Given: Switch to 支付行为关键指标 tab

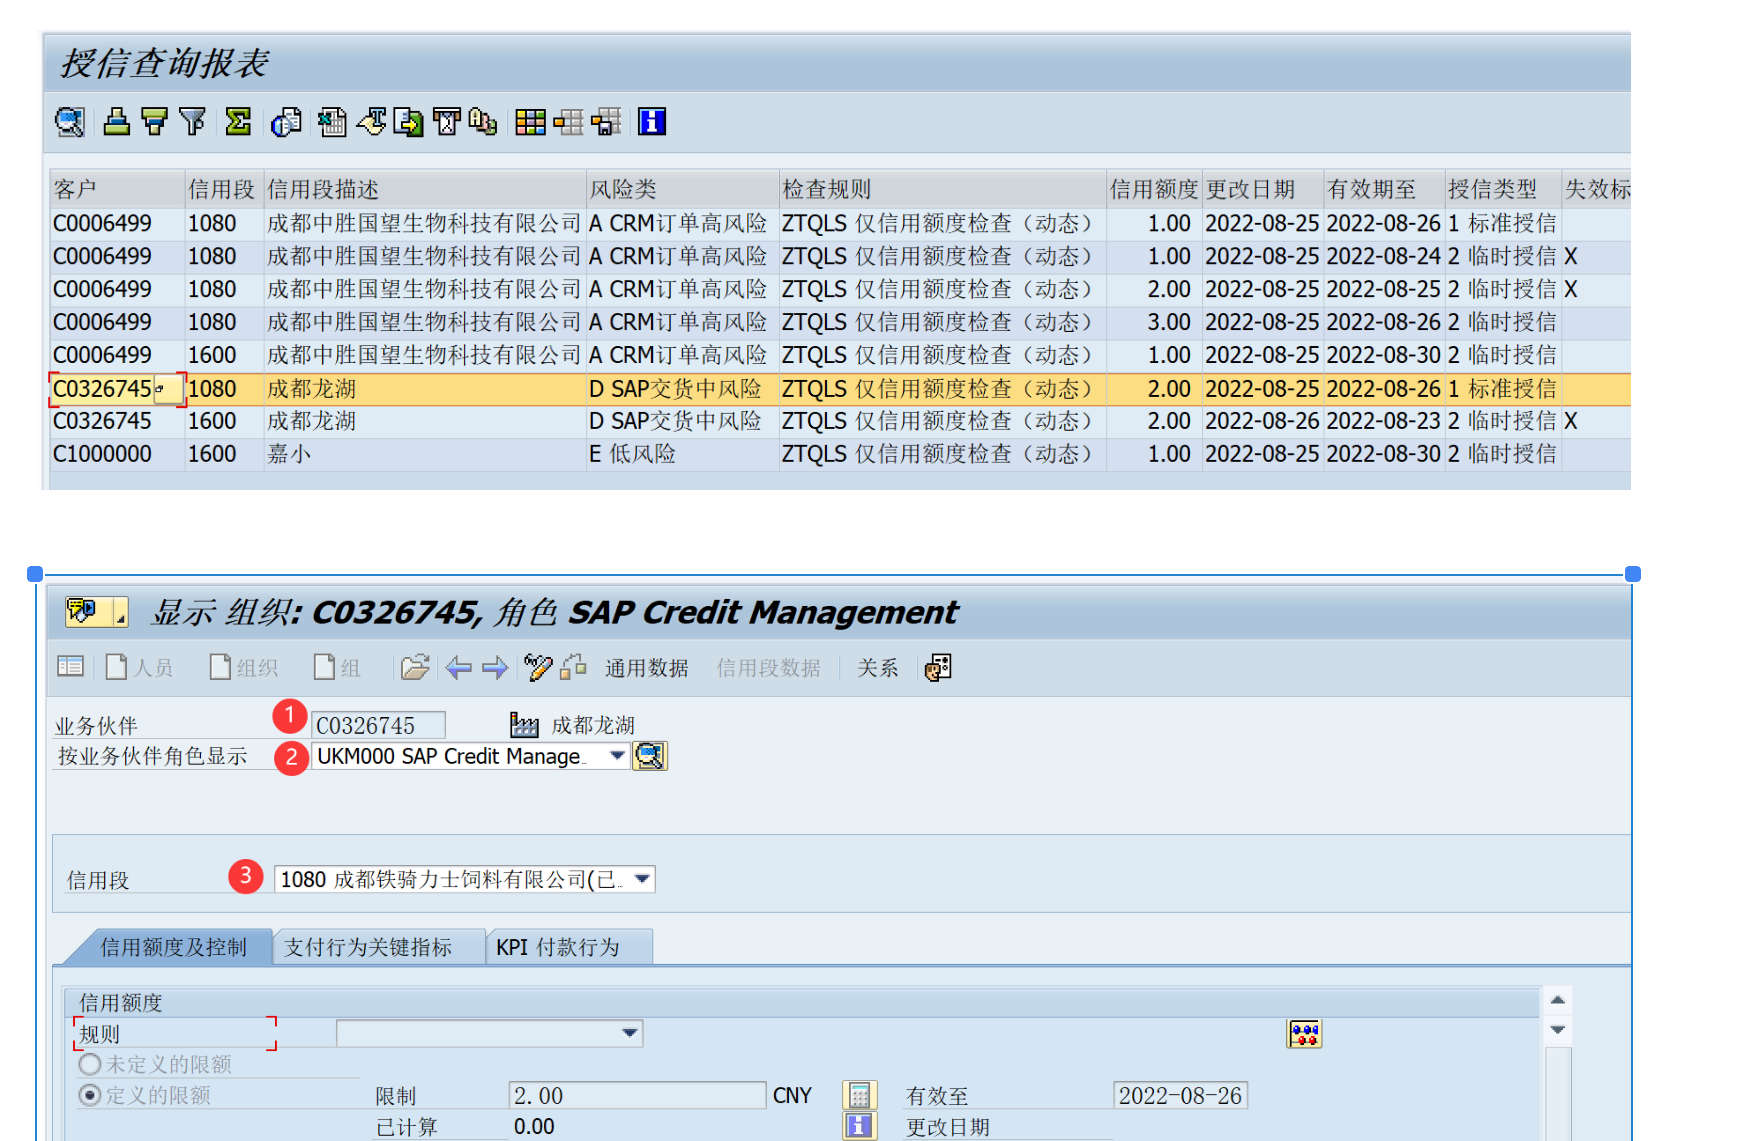Looking at the screenshot, I should pos(368,947).
